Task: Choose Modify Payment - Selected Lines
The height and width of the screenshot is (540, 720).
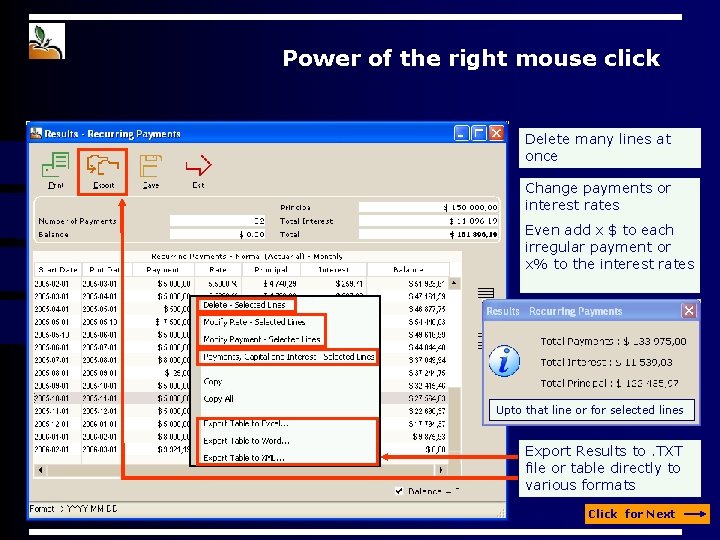Action: click(261, 339)
